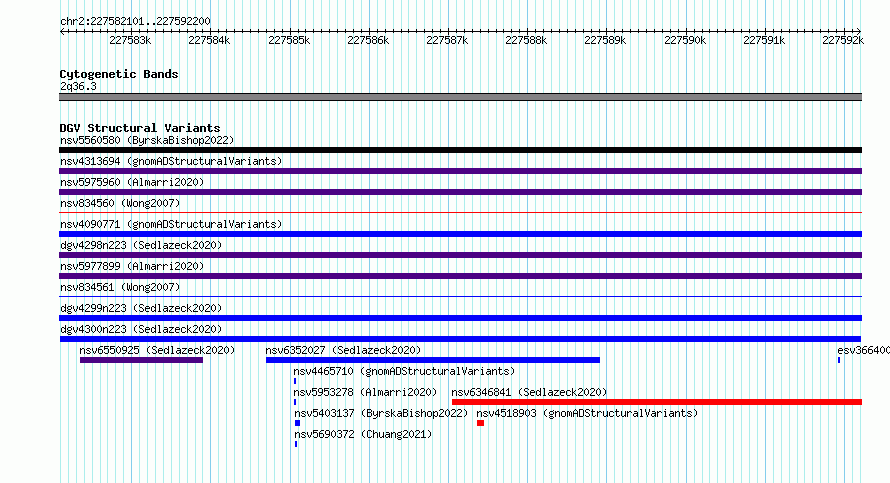Viewport: 890px width, 483px height.
Task: Select nsv834560 (Wong2007) variant label
Action: click(x=120, y=203)
